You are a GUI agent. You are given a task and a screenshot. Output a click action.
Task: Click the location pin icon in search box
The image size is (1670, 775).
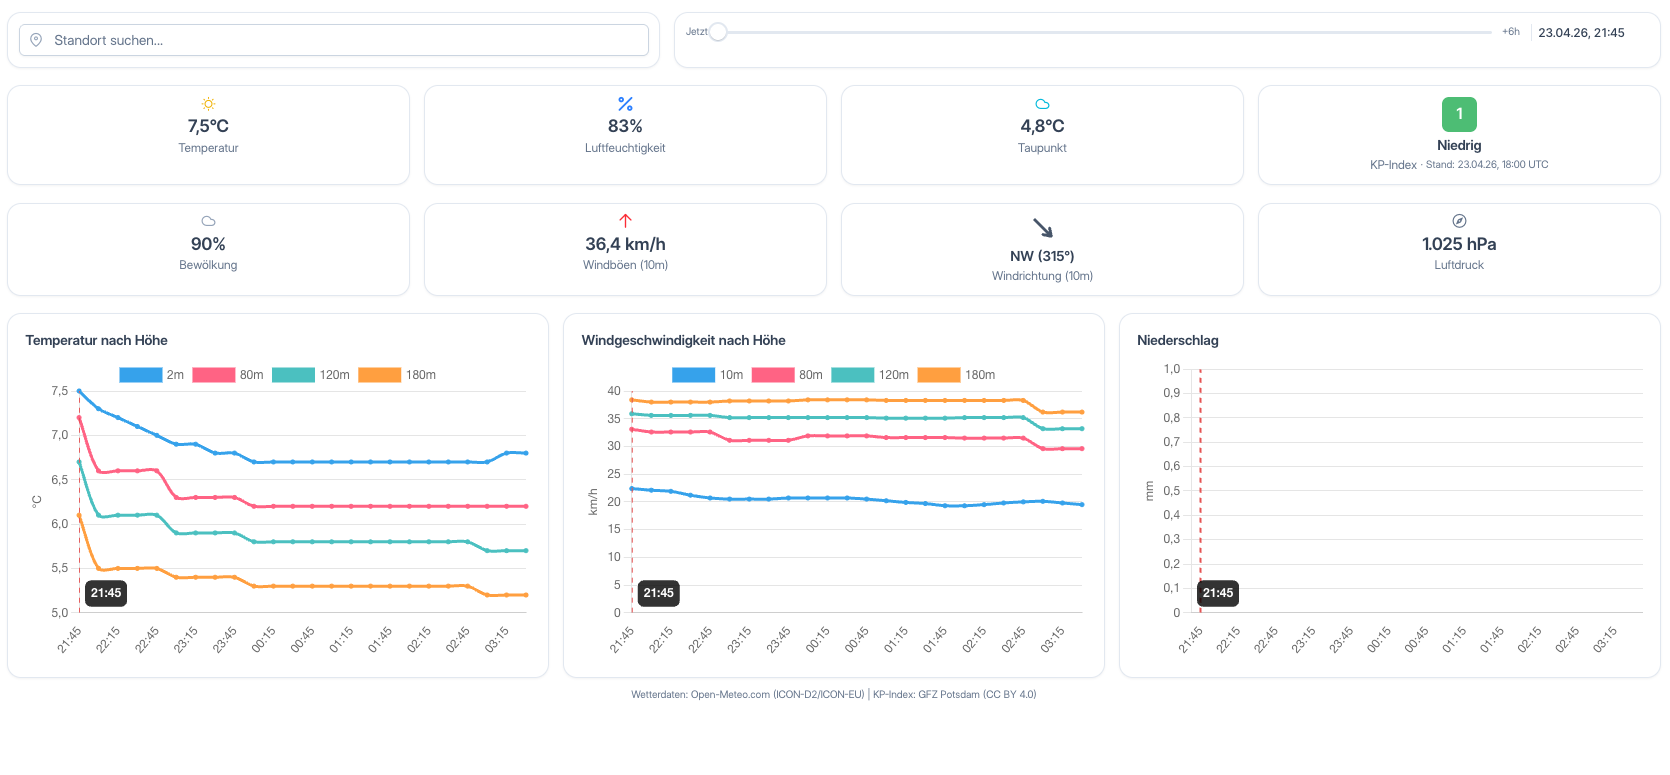36,40
